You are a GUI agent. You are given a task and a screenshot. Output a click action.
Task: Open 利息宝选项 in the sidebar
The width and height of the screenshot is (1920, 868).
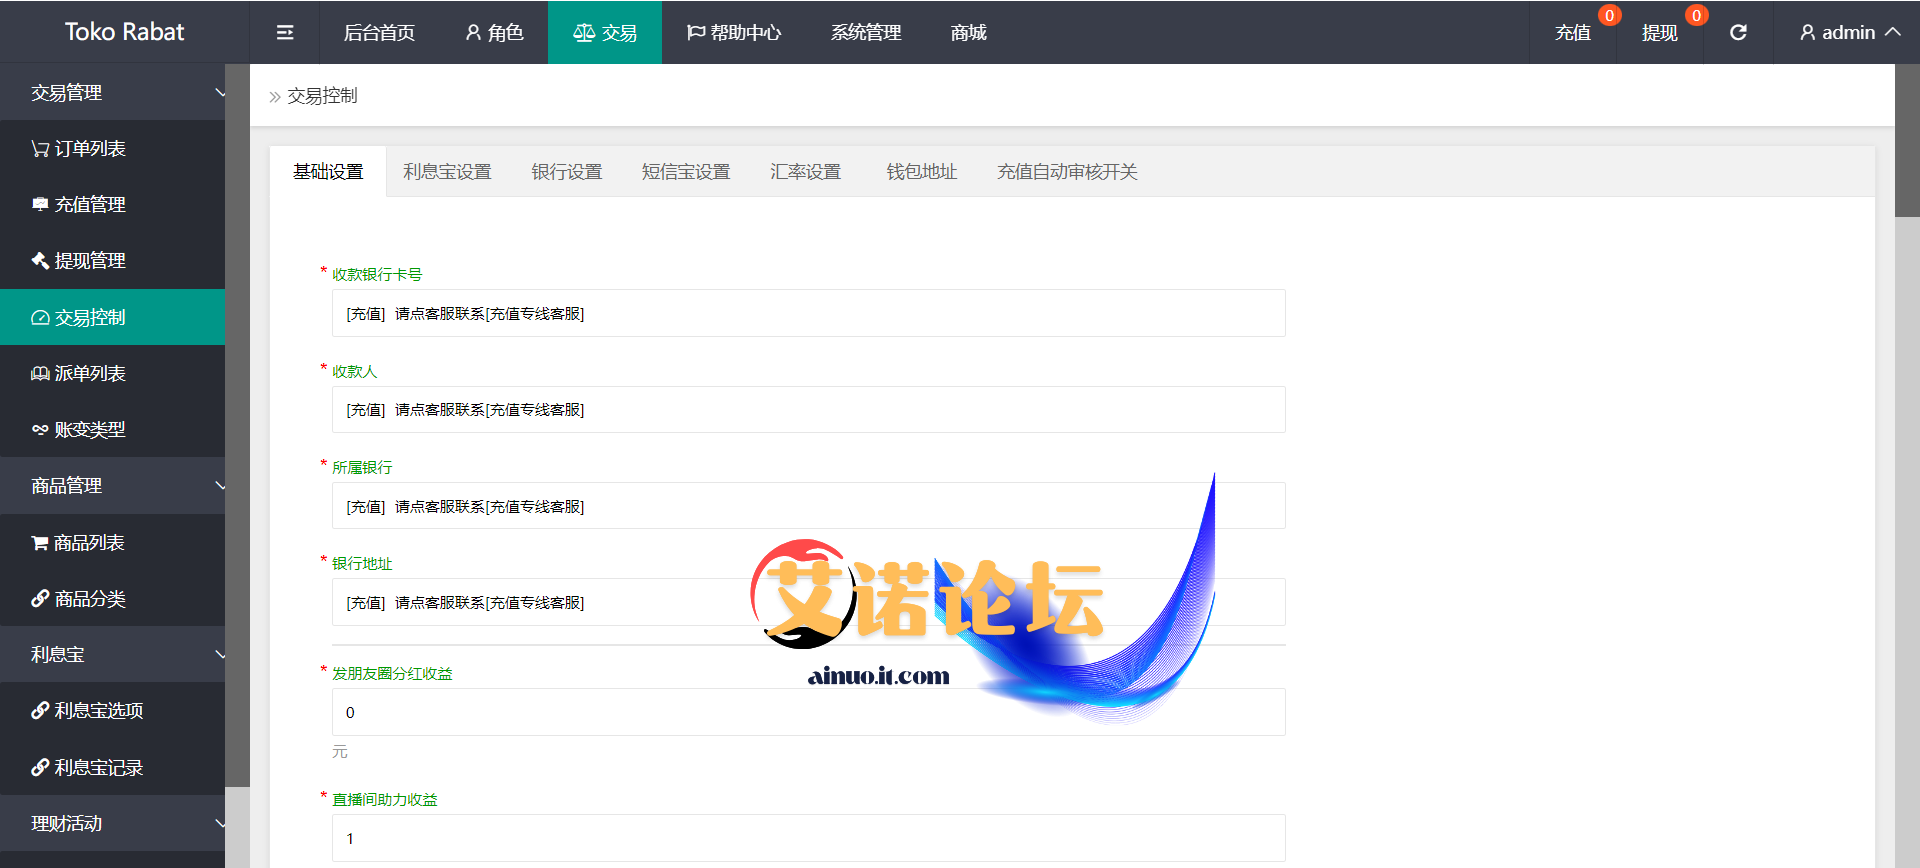(112, 711)
